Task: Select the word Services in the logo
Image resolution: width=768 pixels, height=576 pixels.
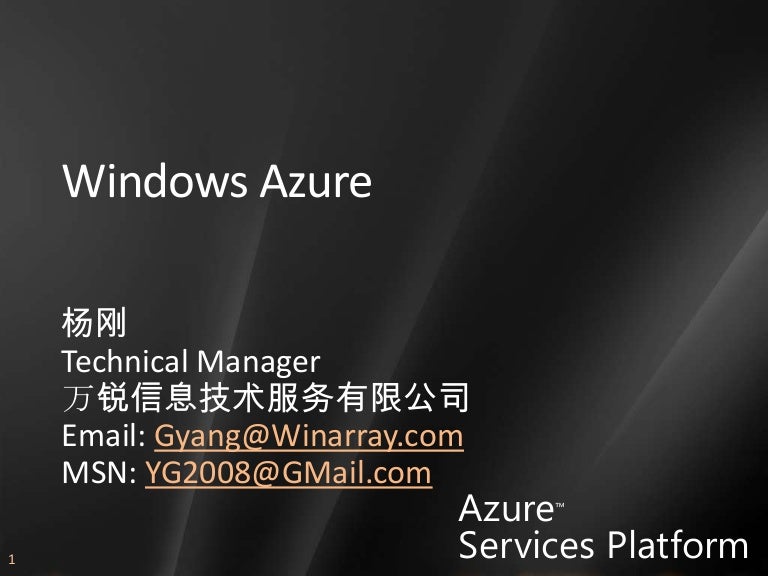Action: point(527,545)
